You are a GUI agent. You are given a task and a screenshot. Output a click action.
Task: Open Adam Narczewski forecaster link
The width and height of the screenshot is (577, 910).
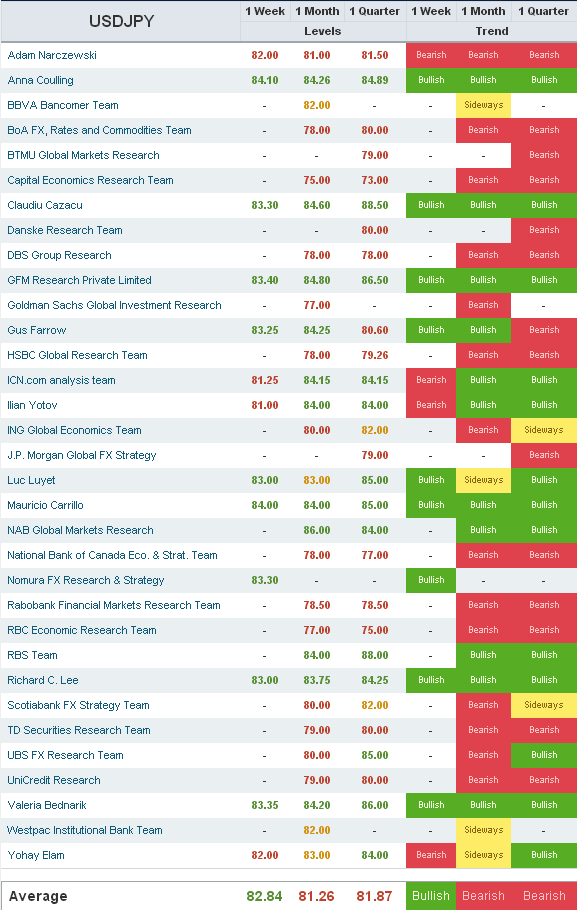(52, 55)
